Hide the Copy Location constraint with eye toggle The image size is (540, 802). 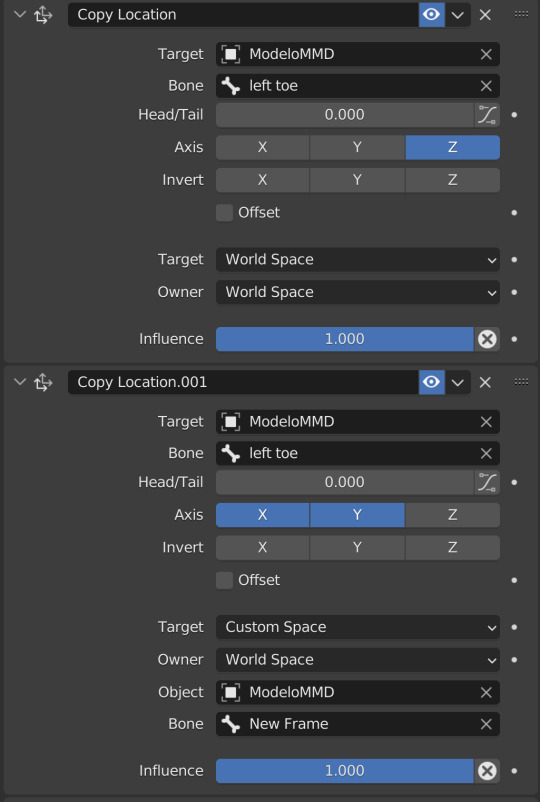432,15
